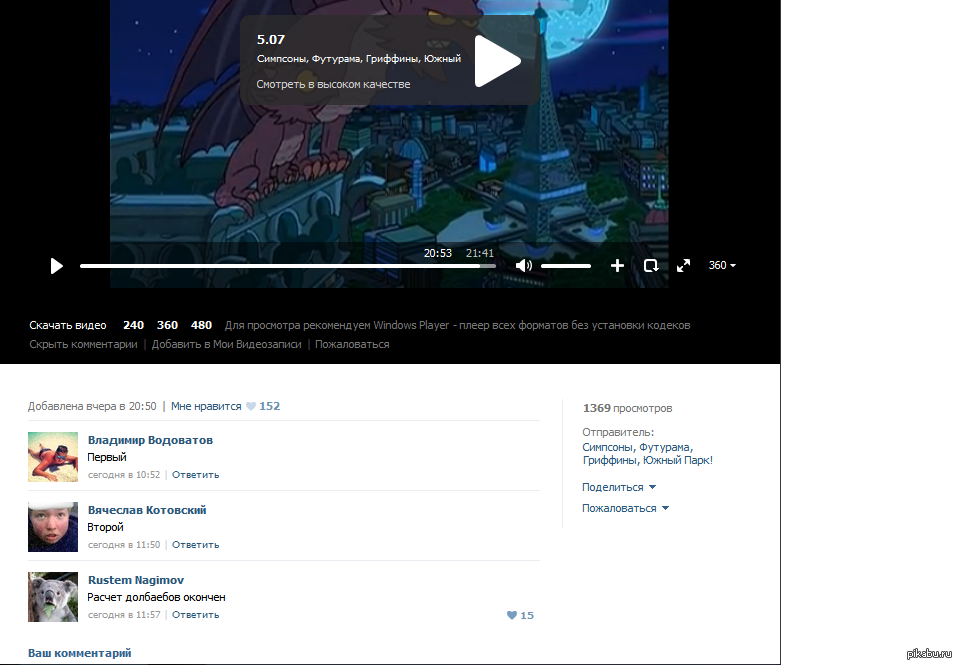
Task: Download video in 480 quality
Action: pos(201,325)
